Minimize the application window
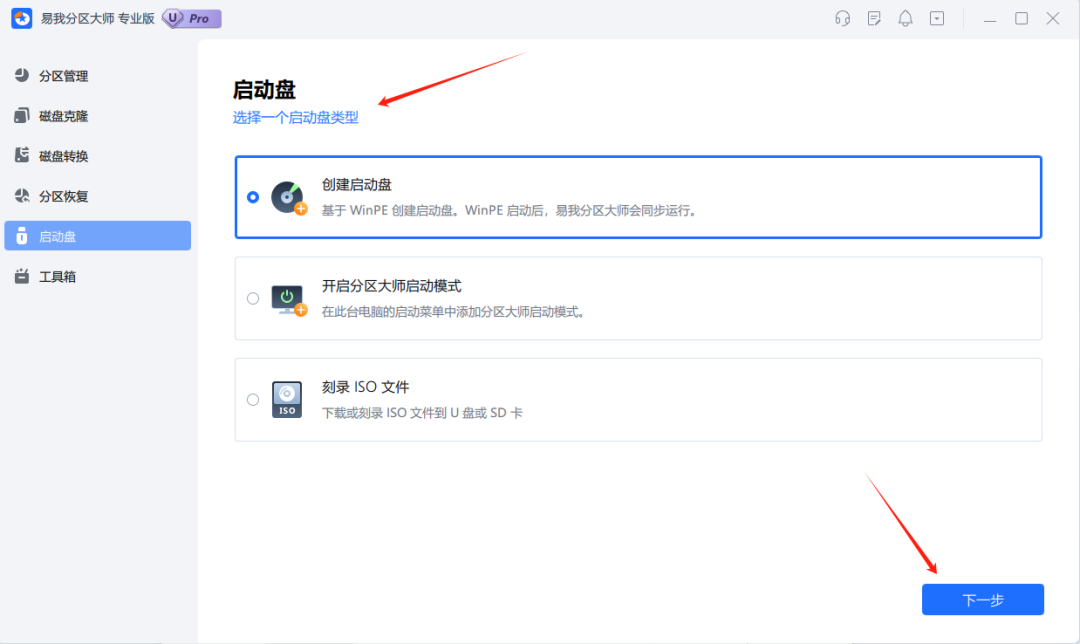The image size is (1080, 644). click(x=990, y=19)
